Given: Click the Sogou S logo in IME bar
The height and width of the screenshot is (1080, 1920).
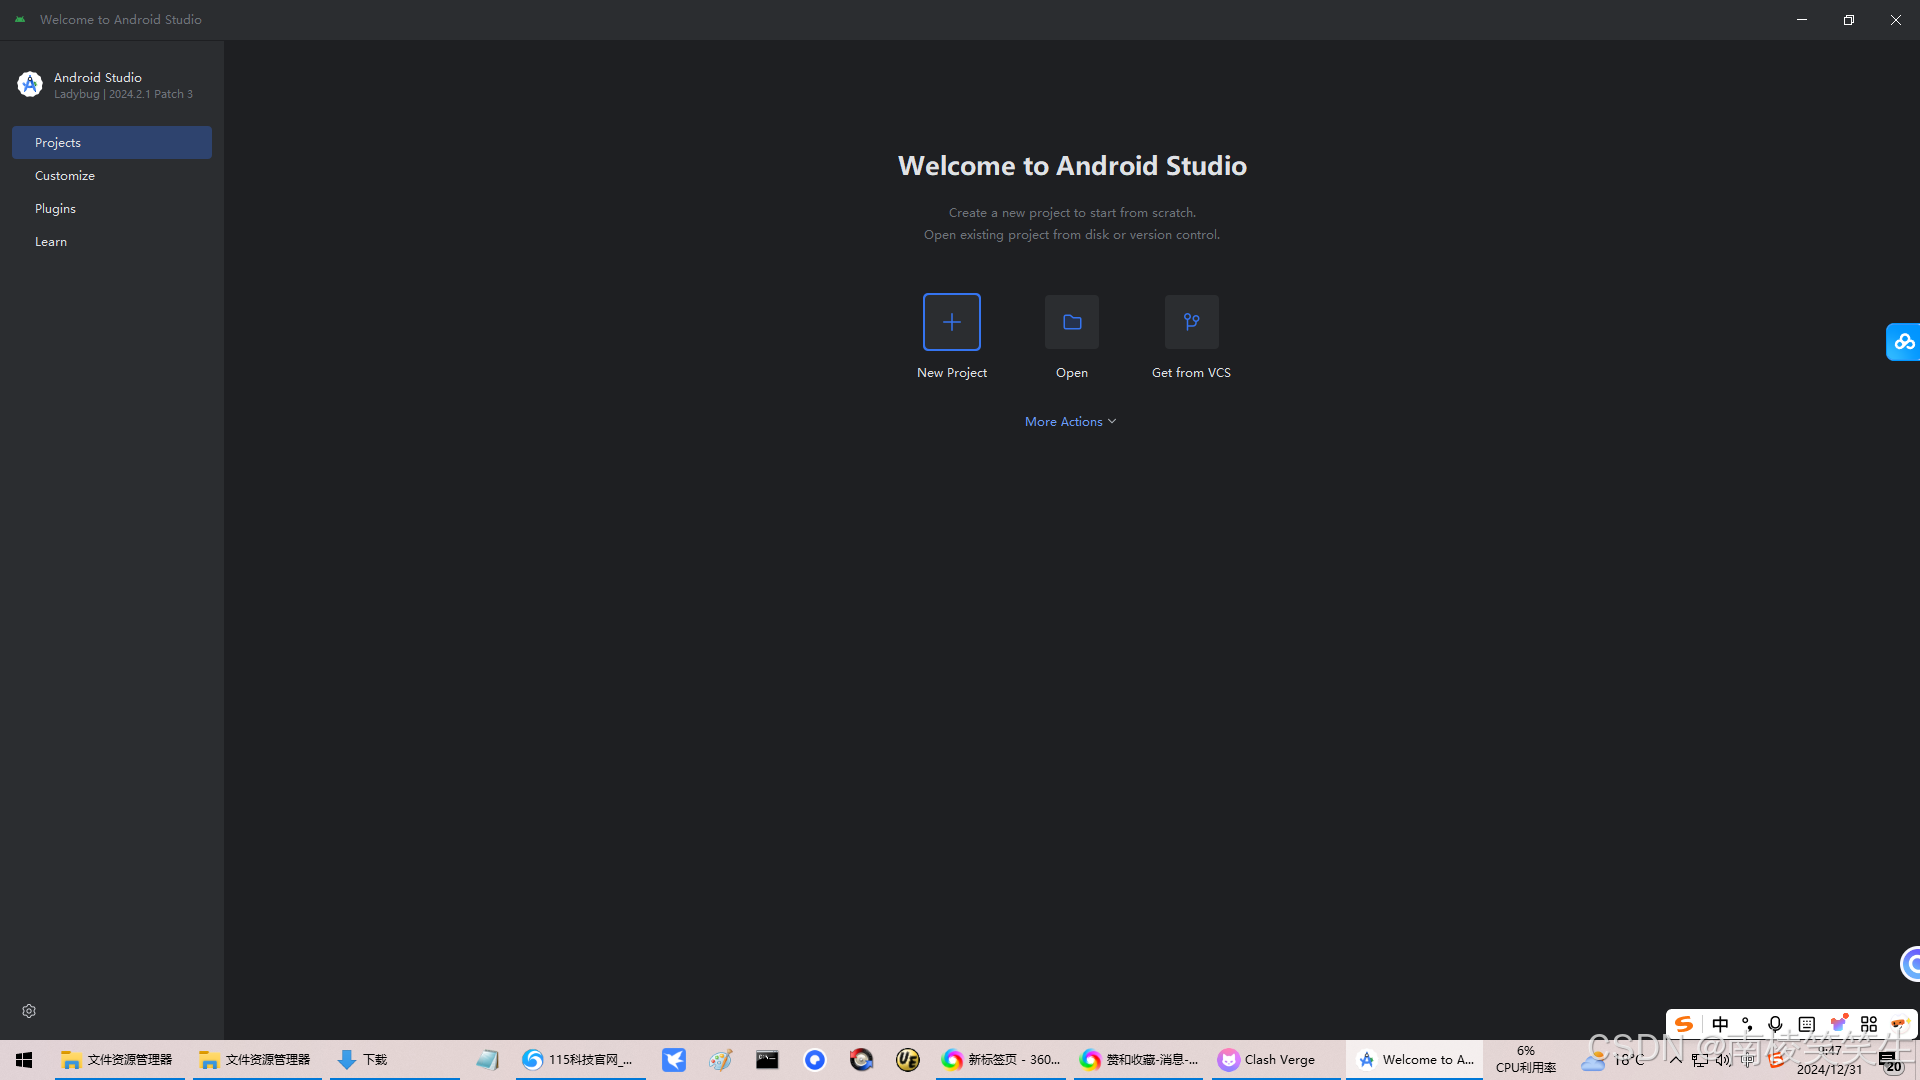Looking at the screenshot, I should (1684, 1024).
